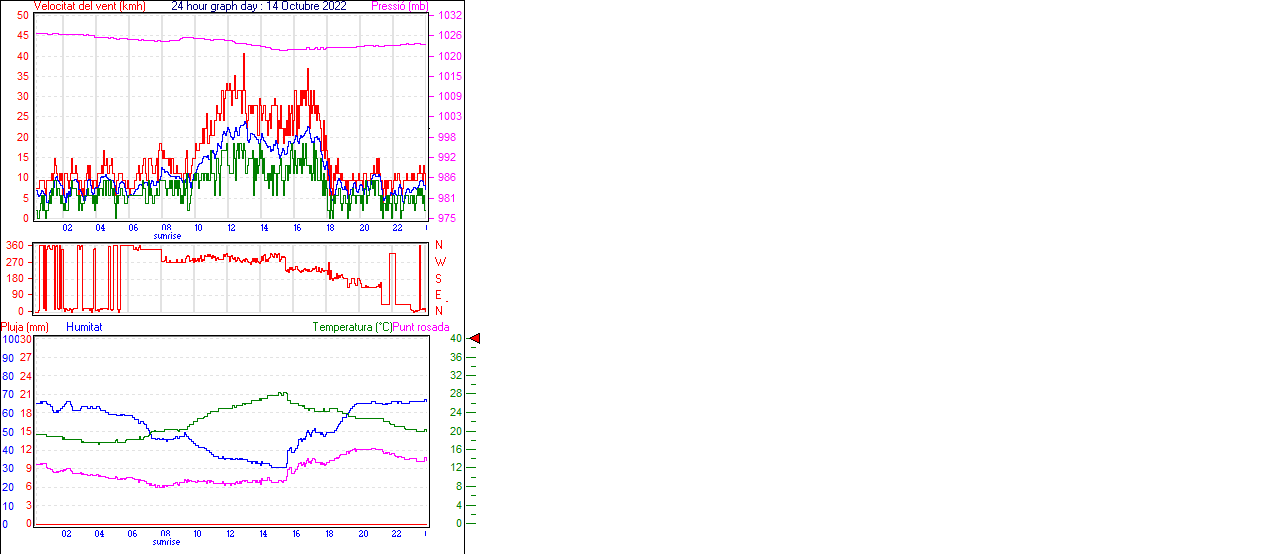
Task: Click the 100 value on the humidity axis
Action: [10, 339]
